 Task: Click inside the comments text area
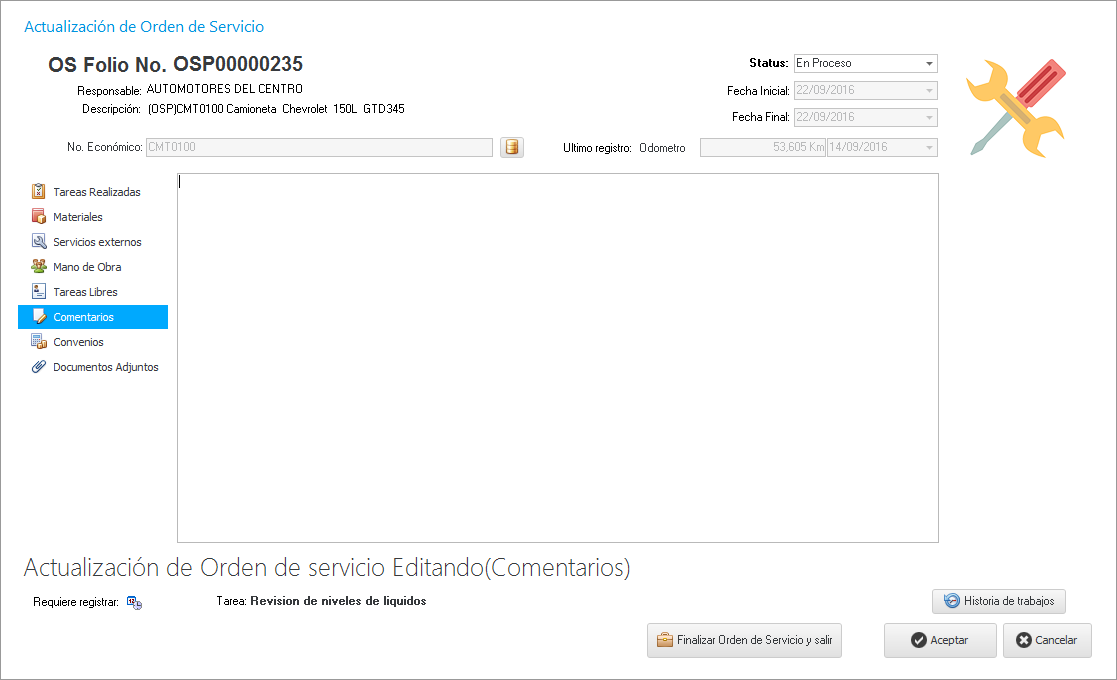(x=557, y=357)
